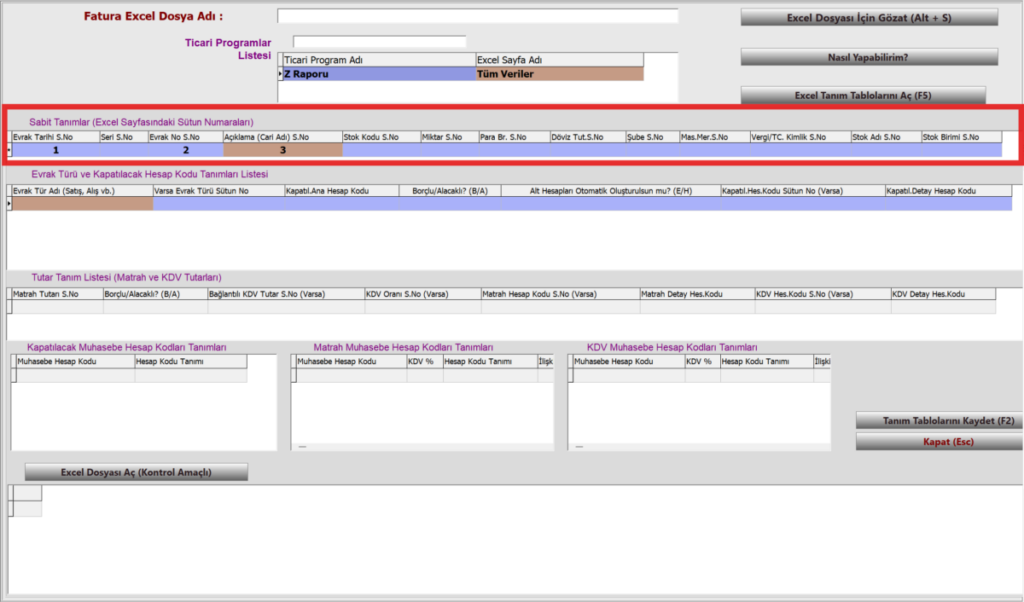This screenshot has width=1024, height=602.
Task: Select the empty Evrak Tür Adı cell
Action: [82, 204]
